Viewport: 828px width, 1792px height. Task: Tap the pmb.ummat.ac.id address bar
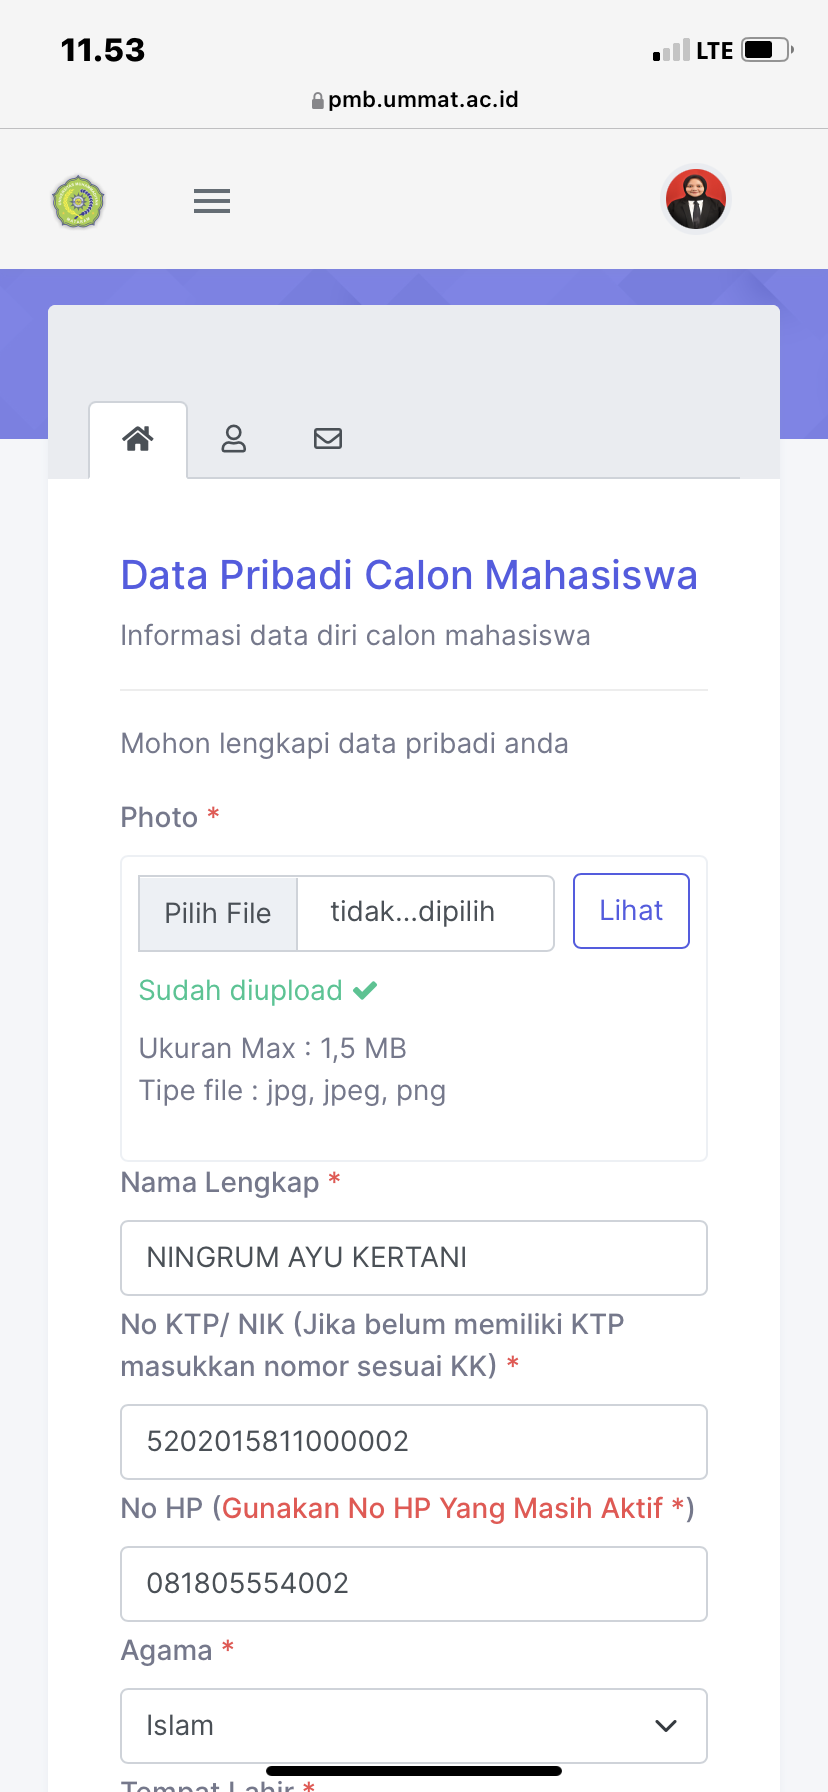tap(422, 100)
